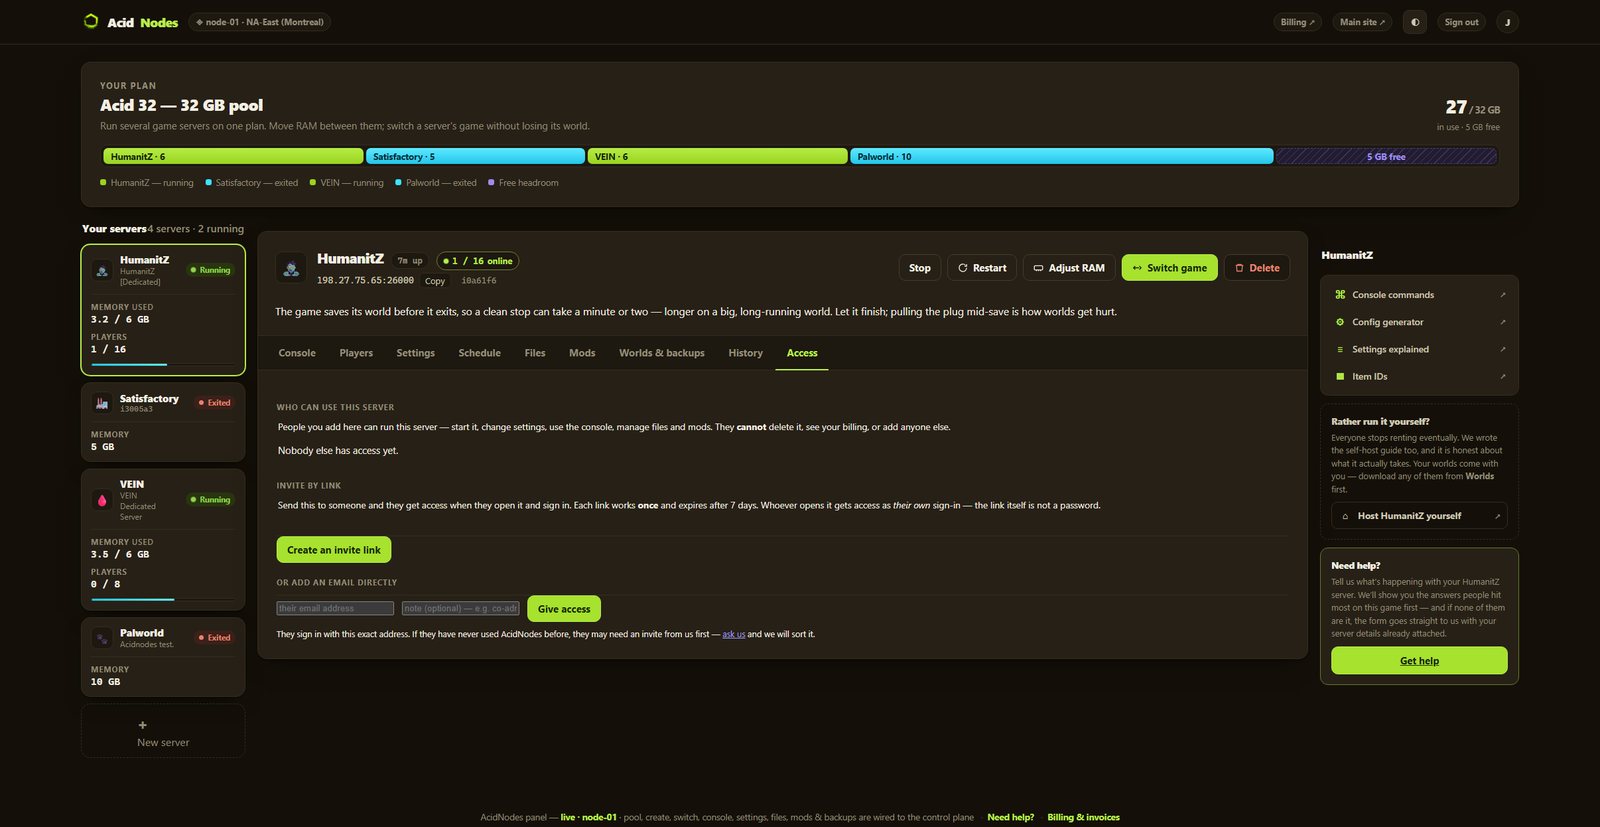Click the HumanitZ icon in the server list
1600x827 pixels.
101,270
